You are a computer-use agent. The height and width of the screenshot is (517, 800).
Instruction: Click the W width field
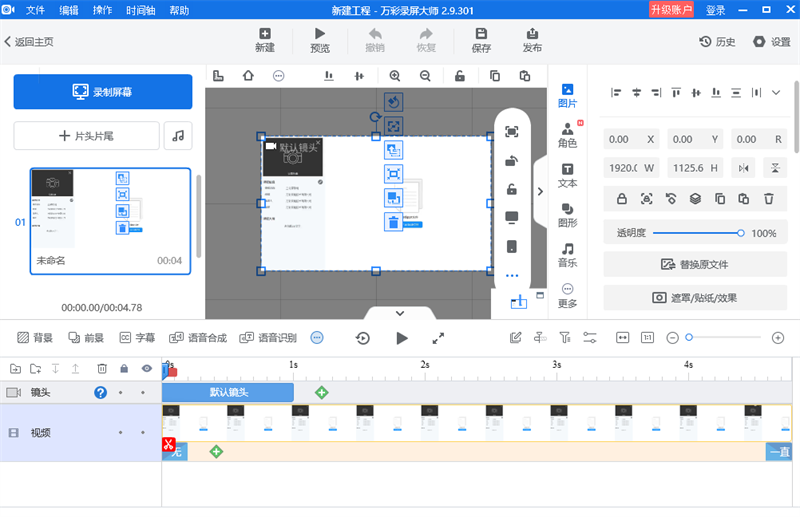(x=631, y=168)
